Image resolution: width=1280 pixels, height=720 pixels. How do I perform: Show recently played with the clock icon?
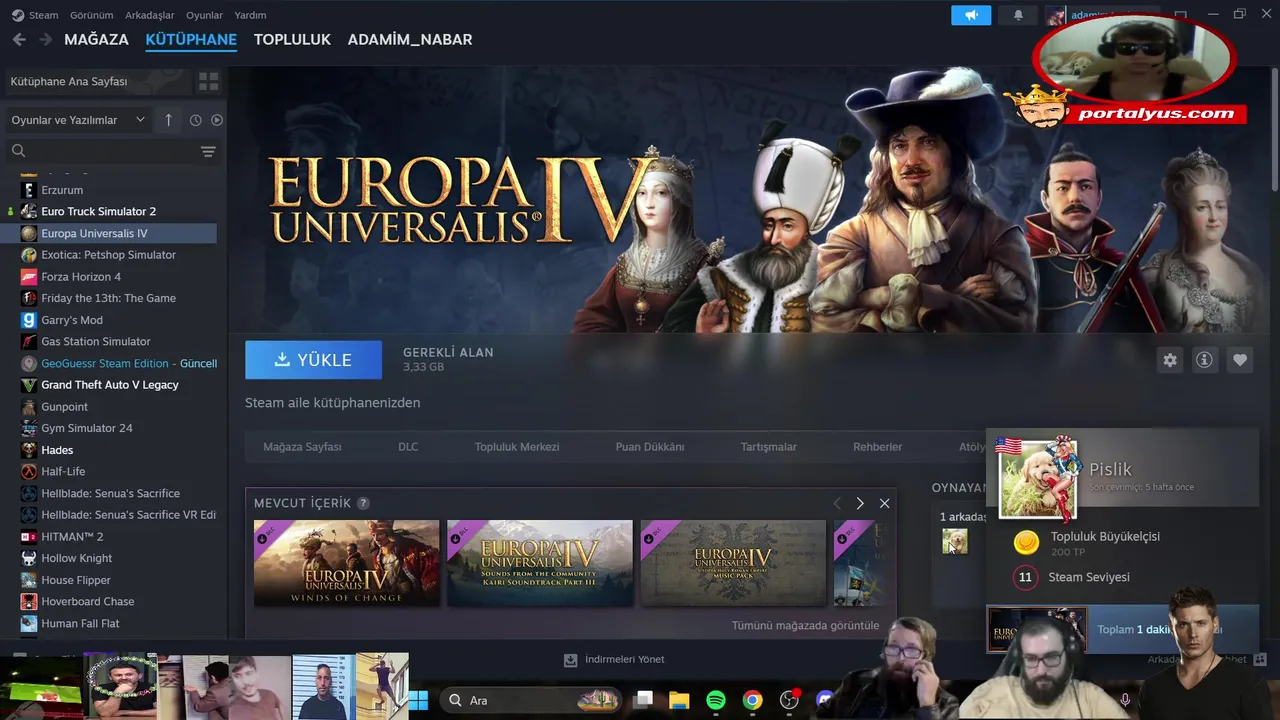(195, 120)
